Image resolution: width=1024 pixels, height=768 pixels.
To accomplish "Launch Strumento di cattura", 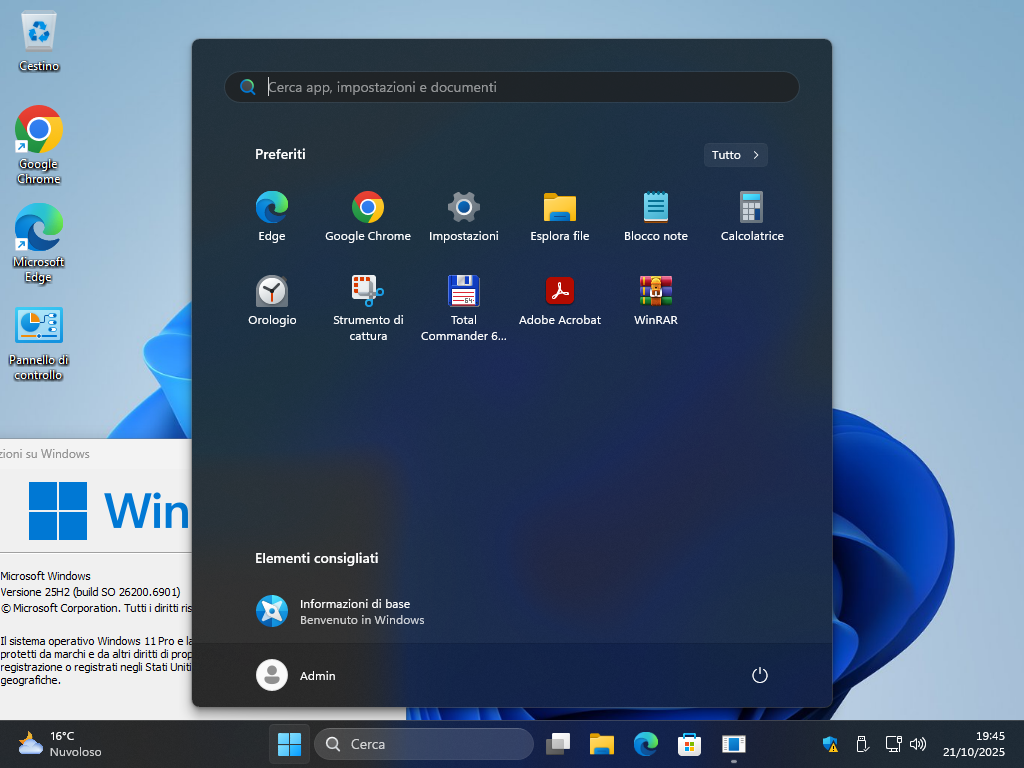I will click(368, 308).
